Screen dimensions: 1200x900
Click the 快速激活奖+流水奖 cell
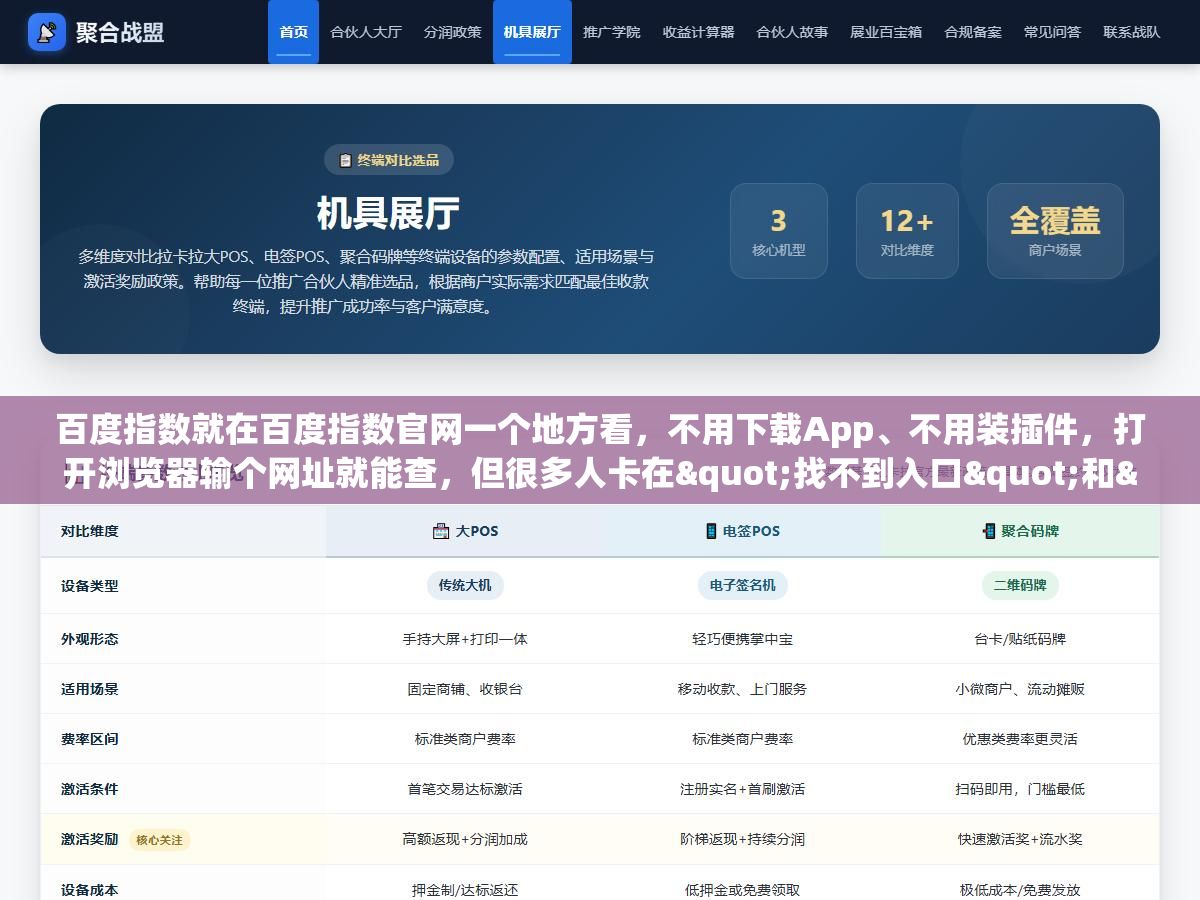click(1020, 839)
